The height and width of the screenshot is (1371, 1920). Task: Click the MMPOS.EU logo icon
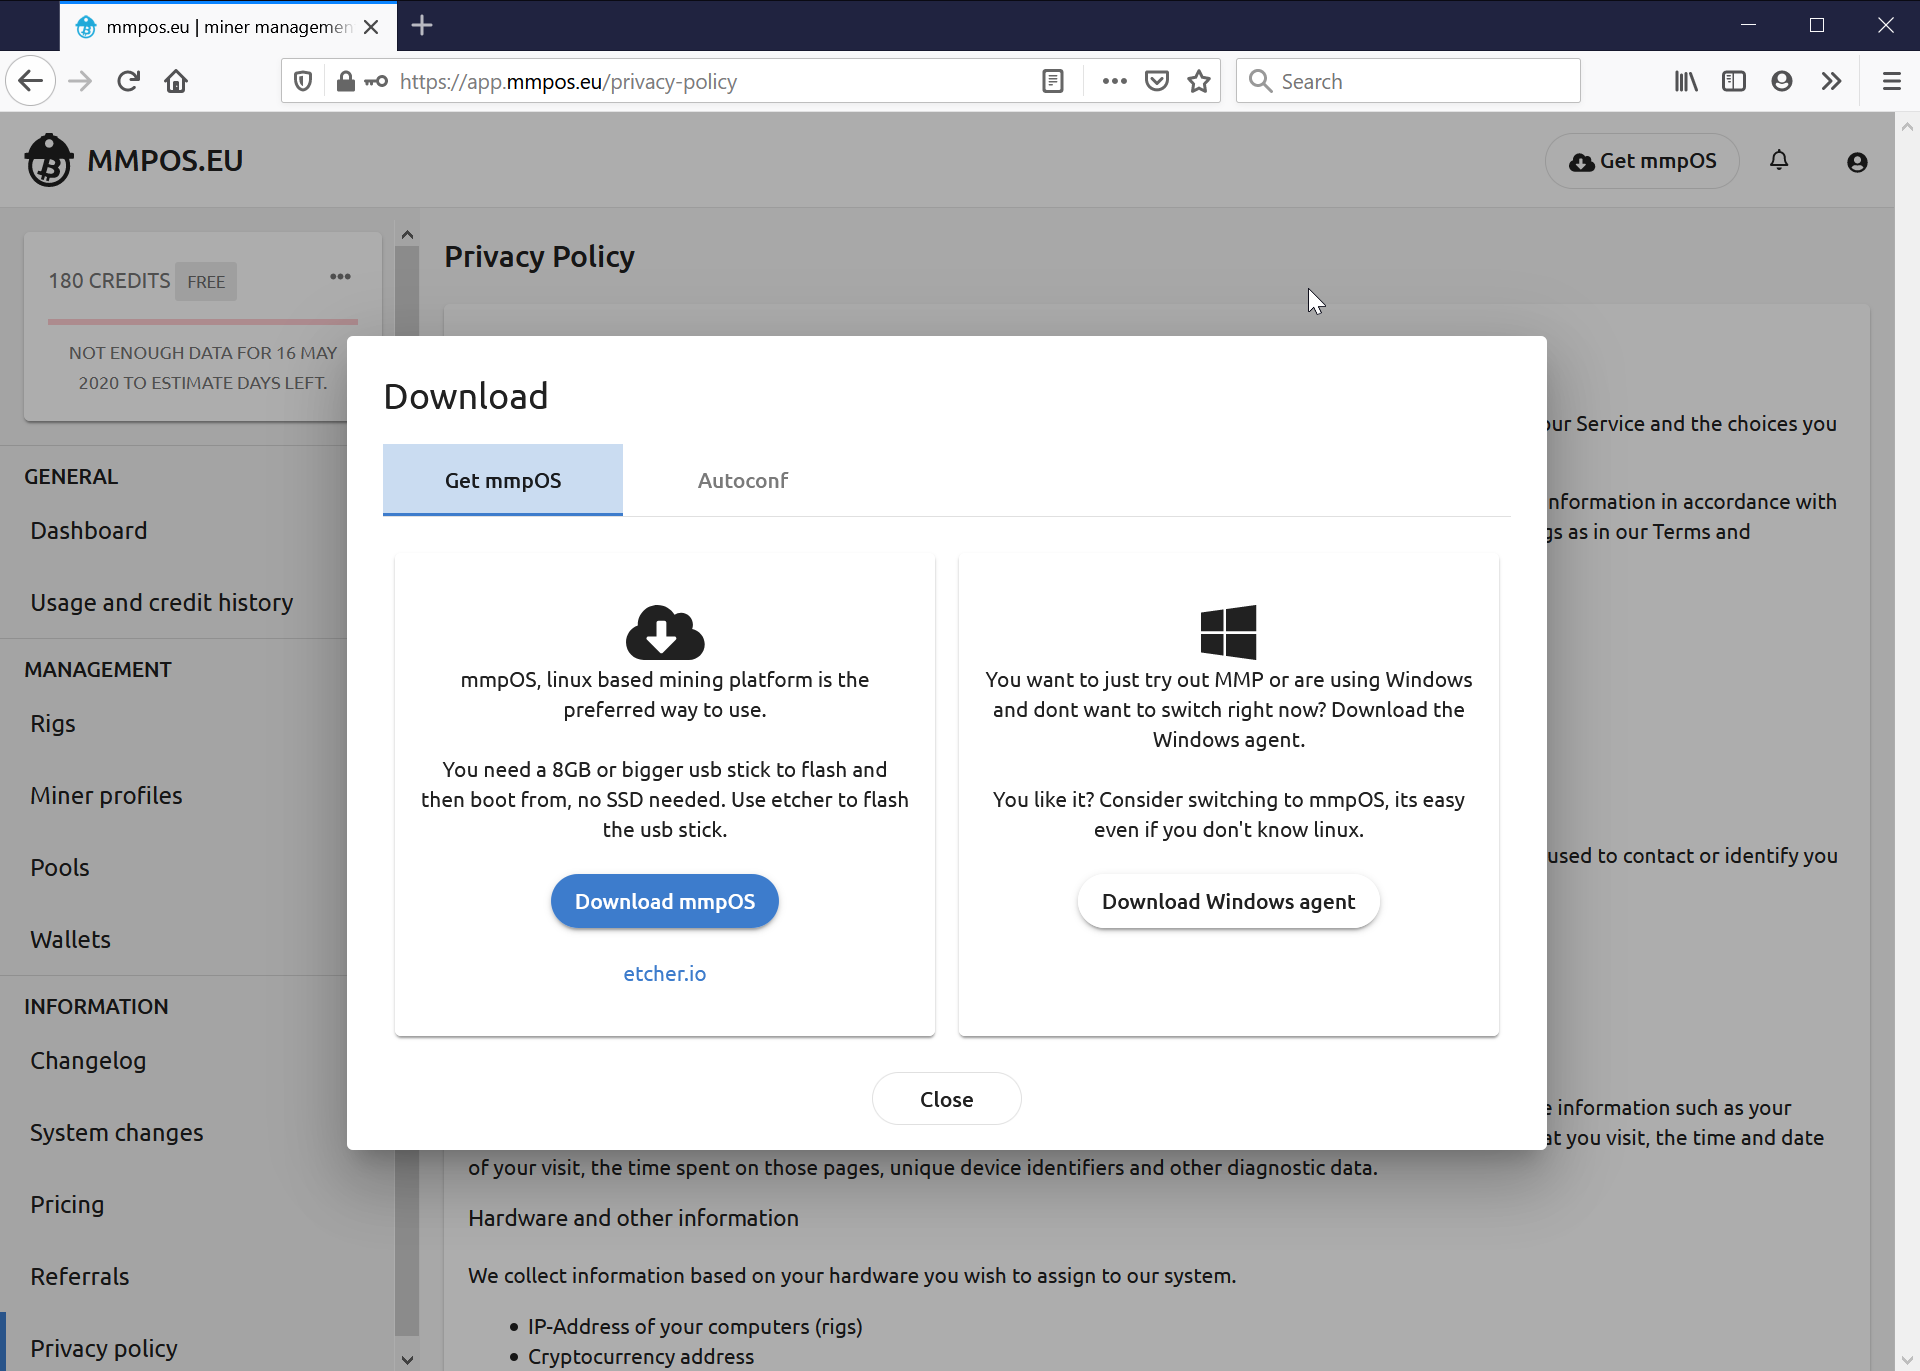pos(49,160)
